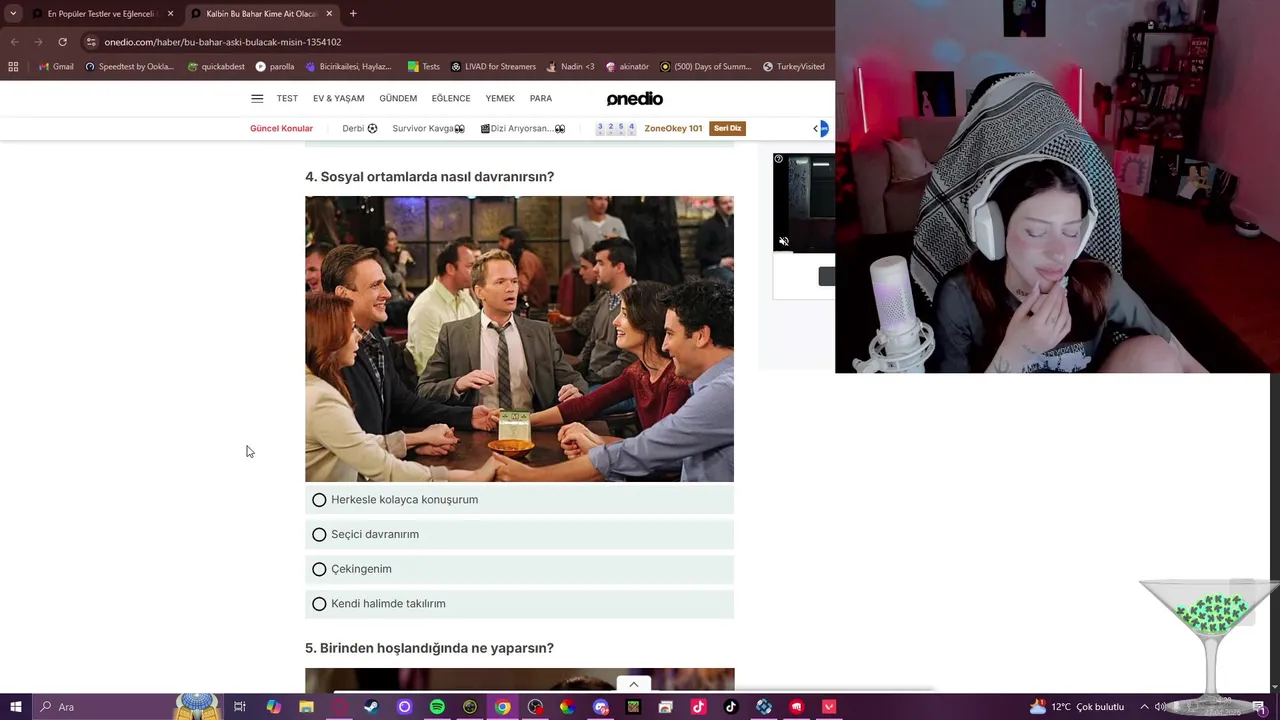The width and height of the screenshot is (1280, 720).
Task: Close the En Popüler Testler tab
Action: [x=170, y=14]
